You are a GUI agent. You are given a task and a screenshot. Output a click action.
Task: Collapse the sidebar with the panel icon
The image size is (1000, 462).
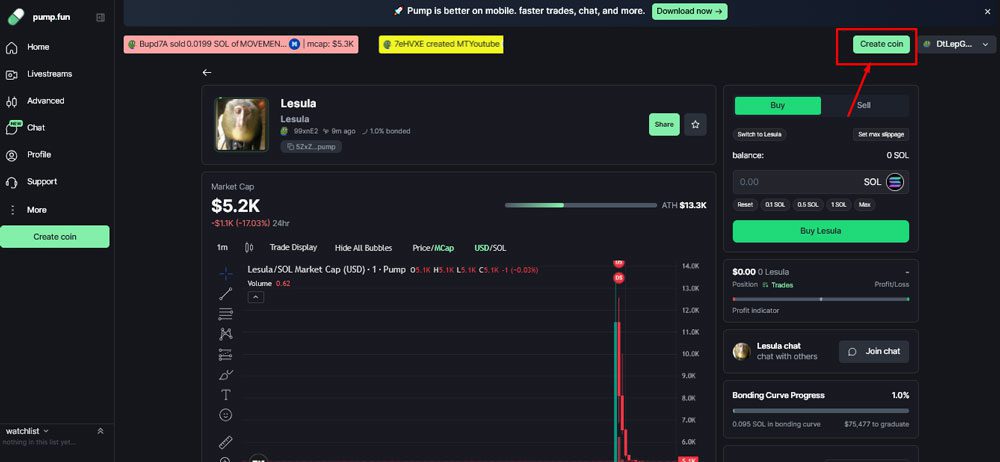[x=100, y=18]
